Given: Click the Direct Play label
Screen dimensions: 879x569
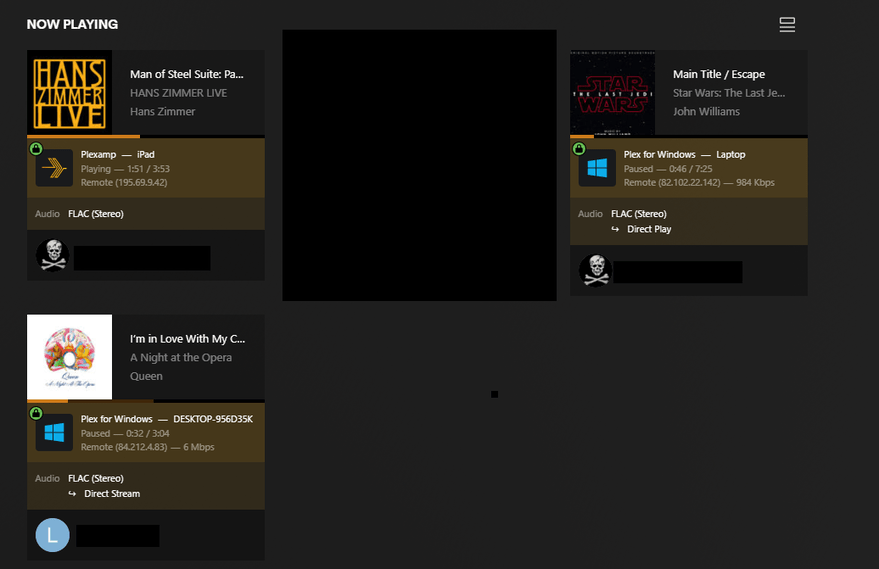Looking at the screenshot, I should (x=649, y=229).
